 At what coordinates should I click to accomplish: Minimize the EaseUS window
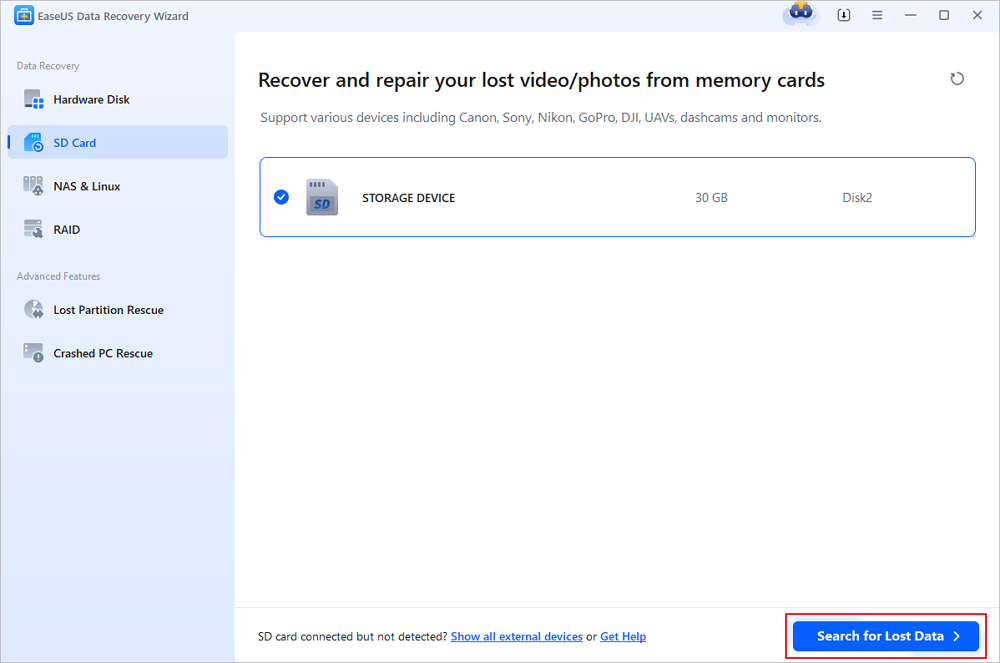click(911, 15)
